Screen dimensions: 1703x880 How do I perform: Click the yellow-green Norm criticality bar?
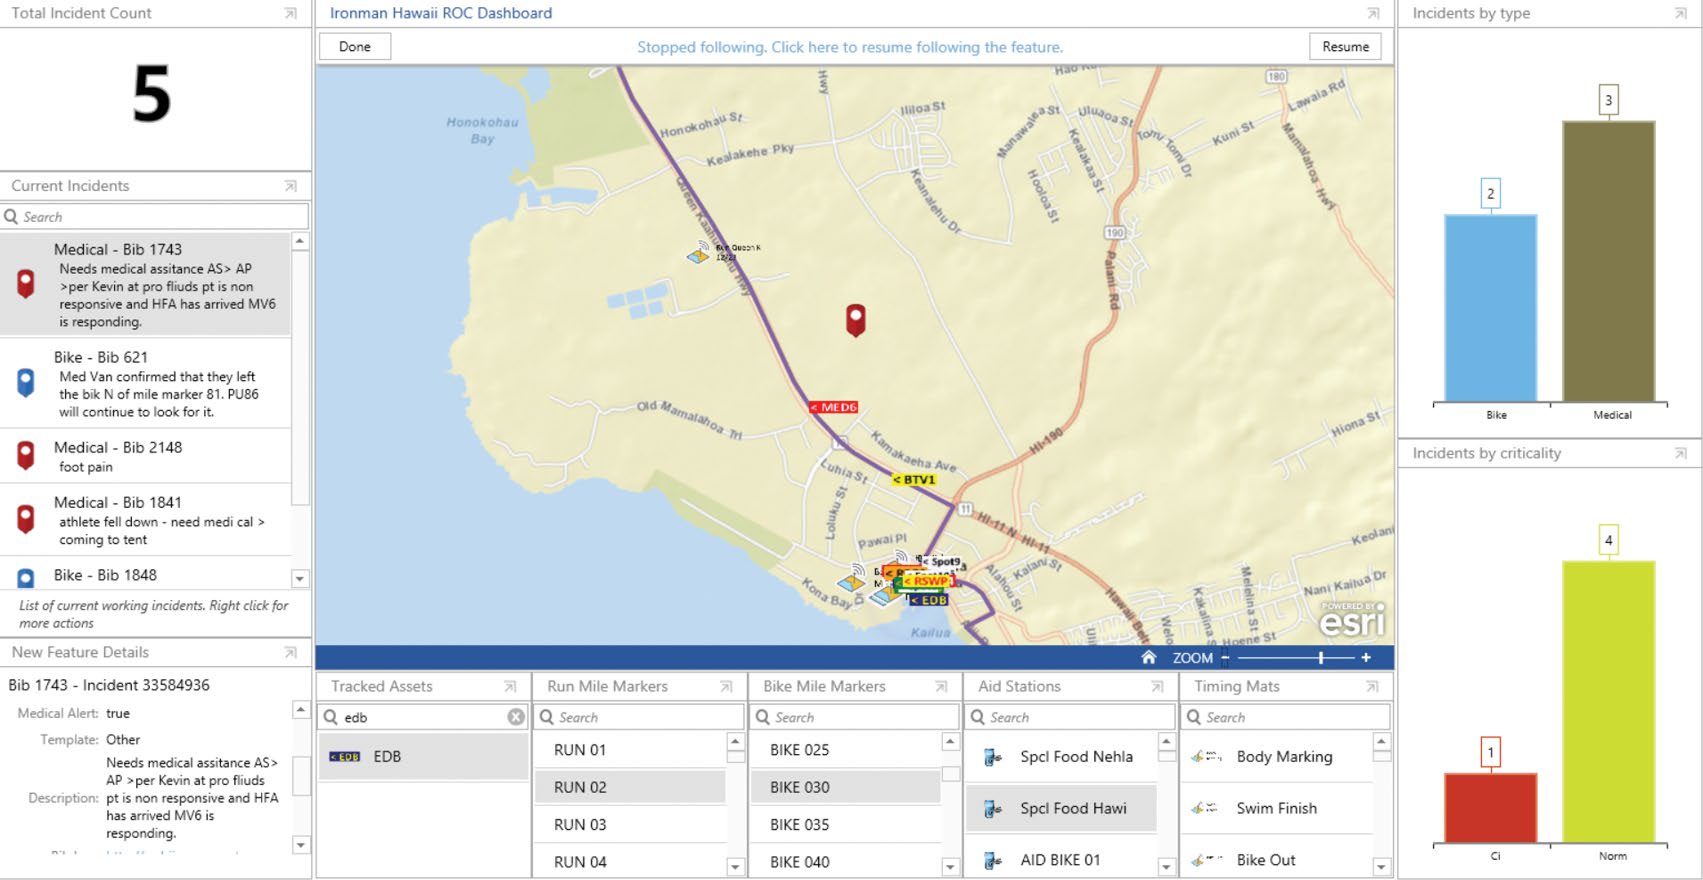pos(1609,702)
